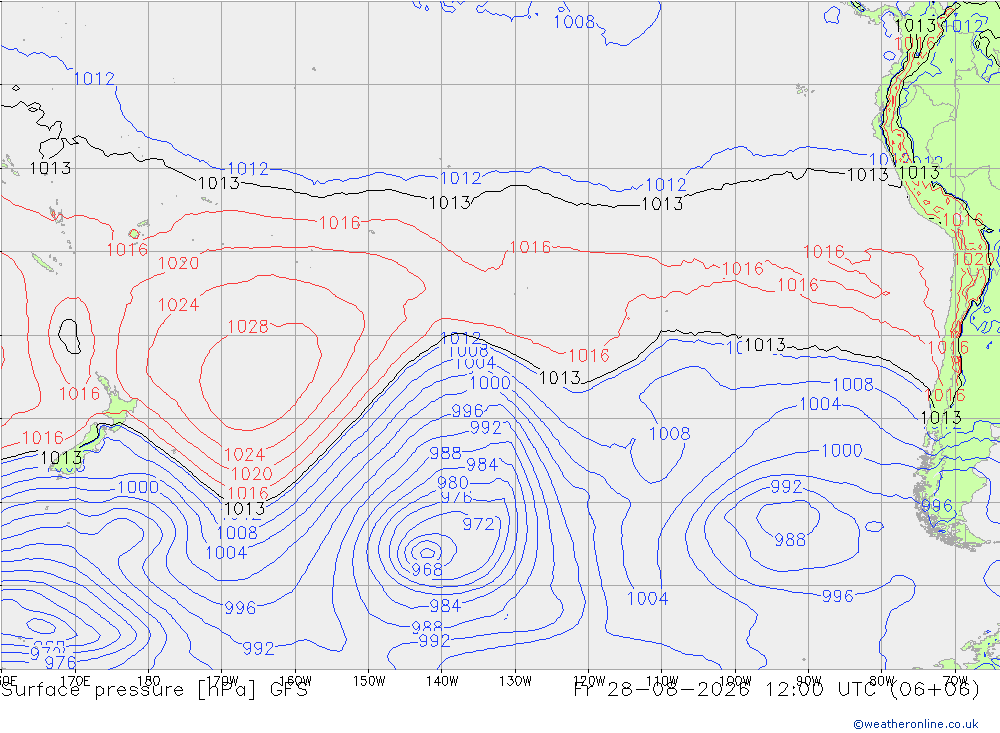
Task: Click the Surface pressure [hPa] GFS title
Action: [x=154, y=690]
